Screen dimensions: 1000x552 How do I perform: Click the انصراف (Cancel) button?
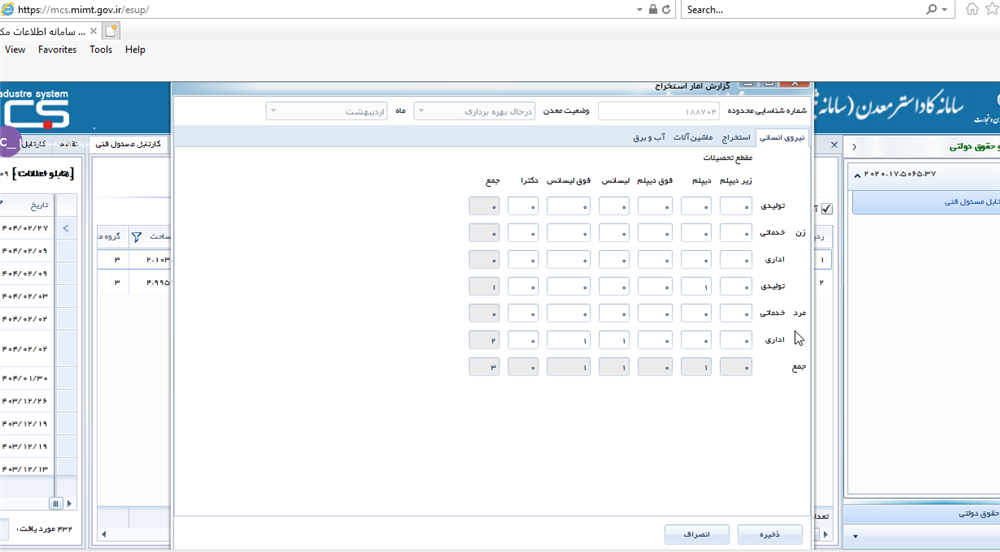click(x=697, y=535)
